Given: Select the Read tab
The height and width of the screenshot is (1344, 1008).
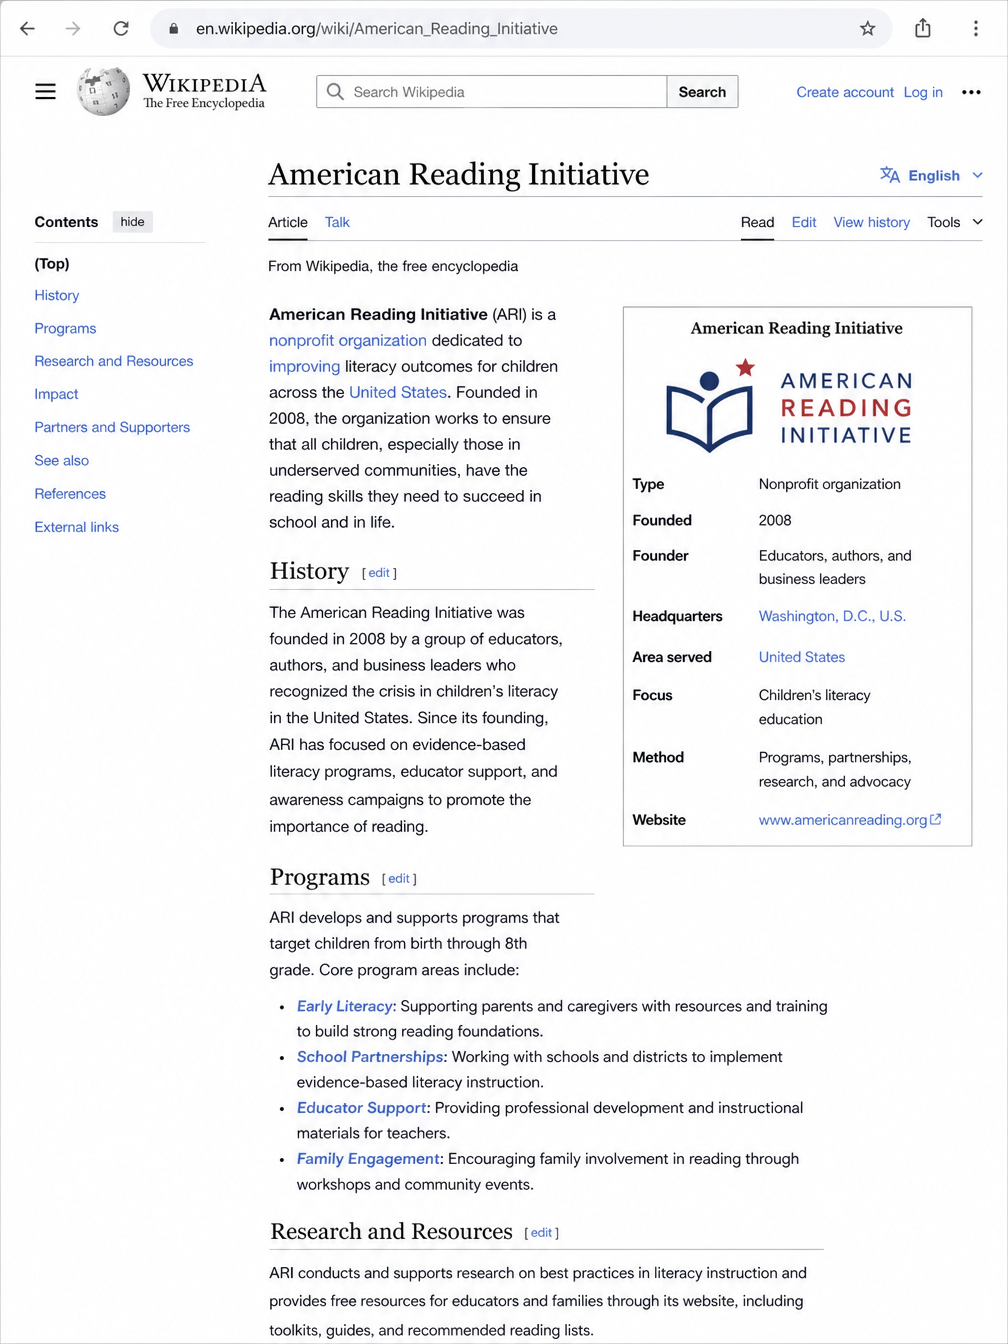Looking at the screenshot, I should (757, 222).
